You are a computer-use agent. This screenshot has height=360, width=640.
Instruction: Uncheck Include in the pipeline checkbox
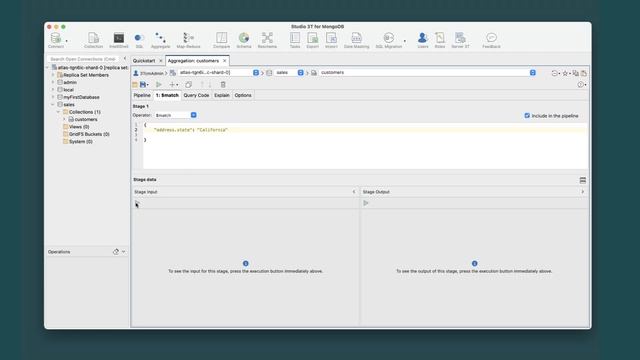point(527,116)
